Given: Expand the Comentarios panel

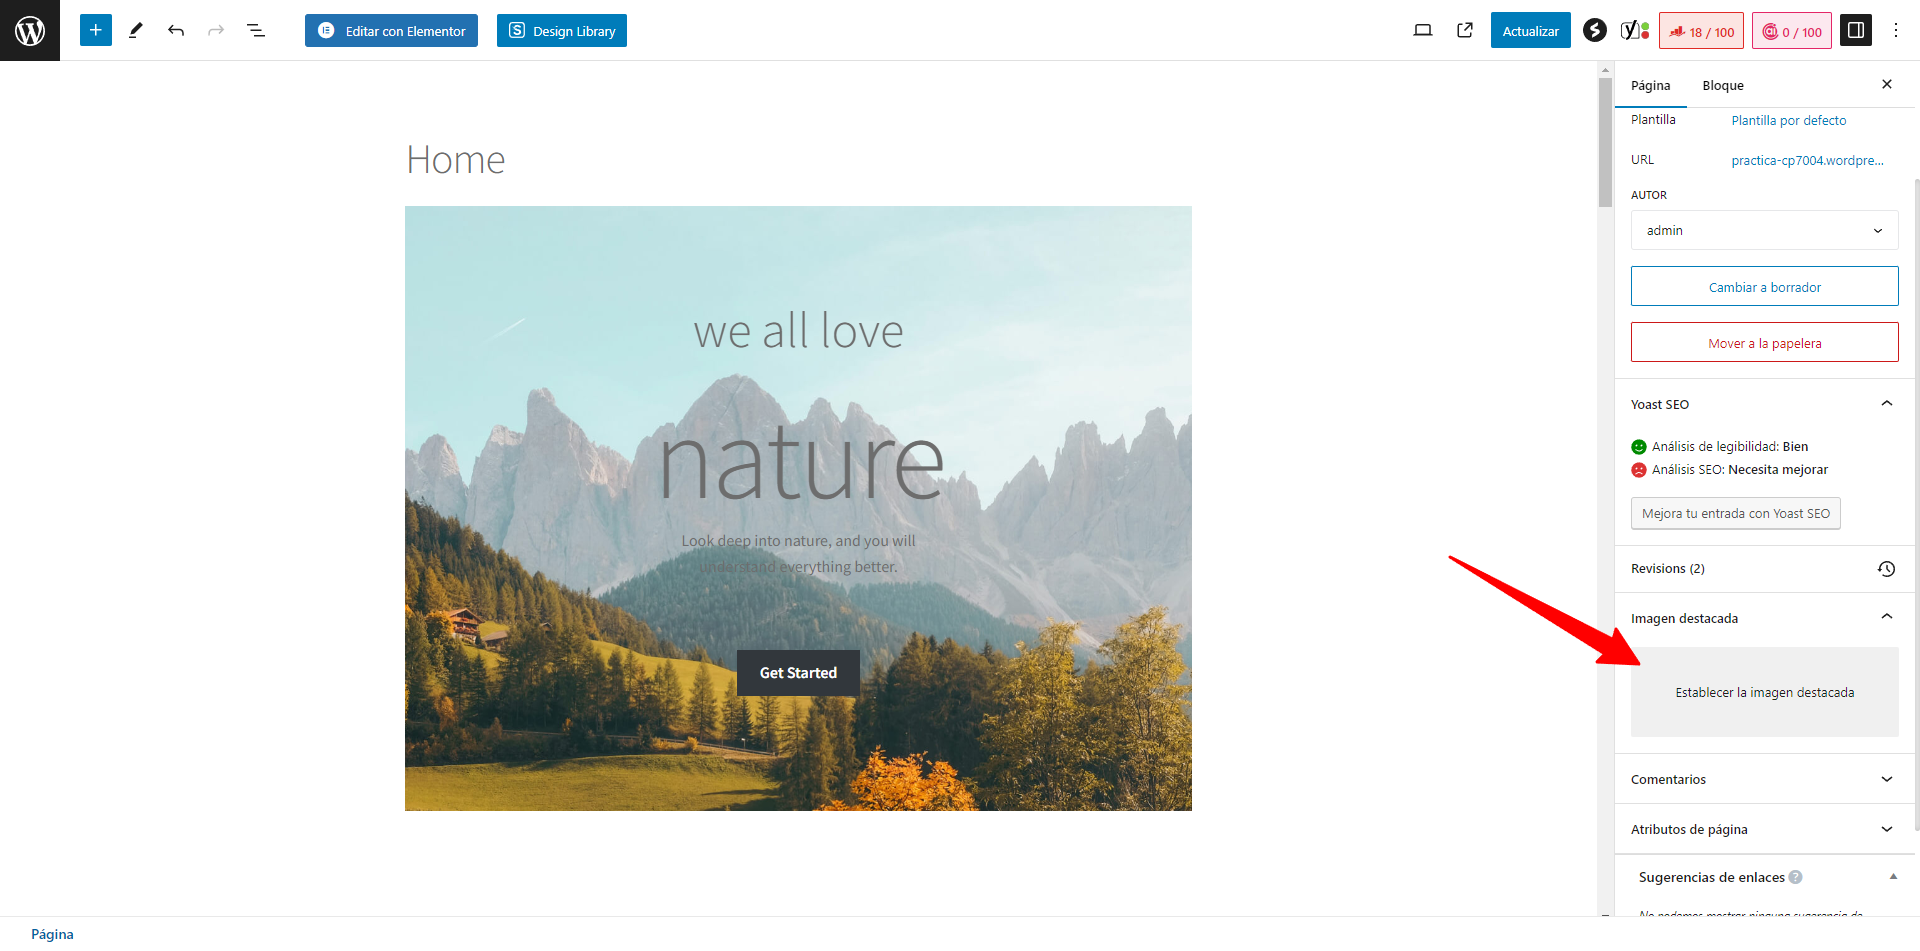Looking at the screenshot, I should (1764, 779).
